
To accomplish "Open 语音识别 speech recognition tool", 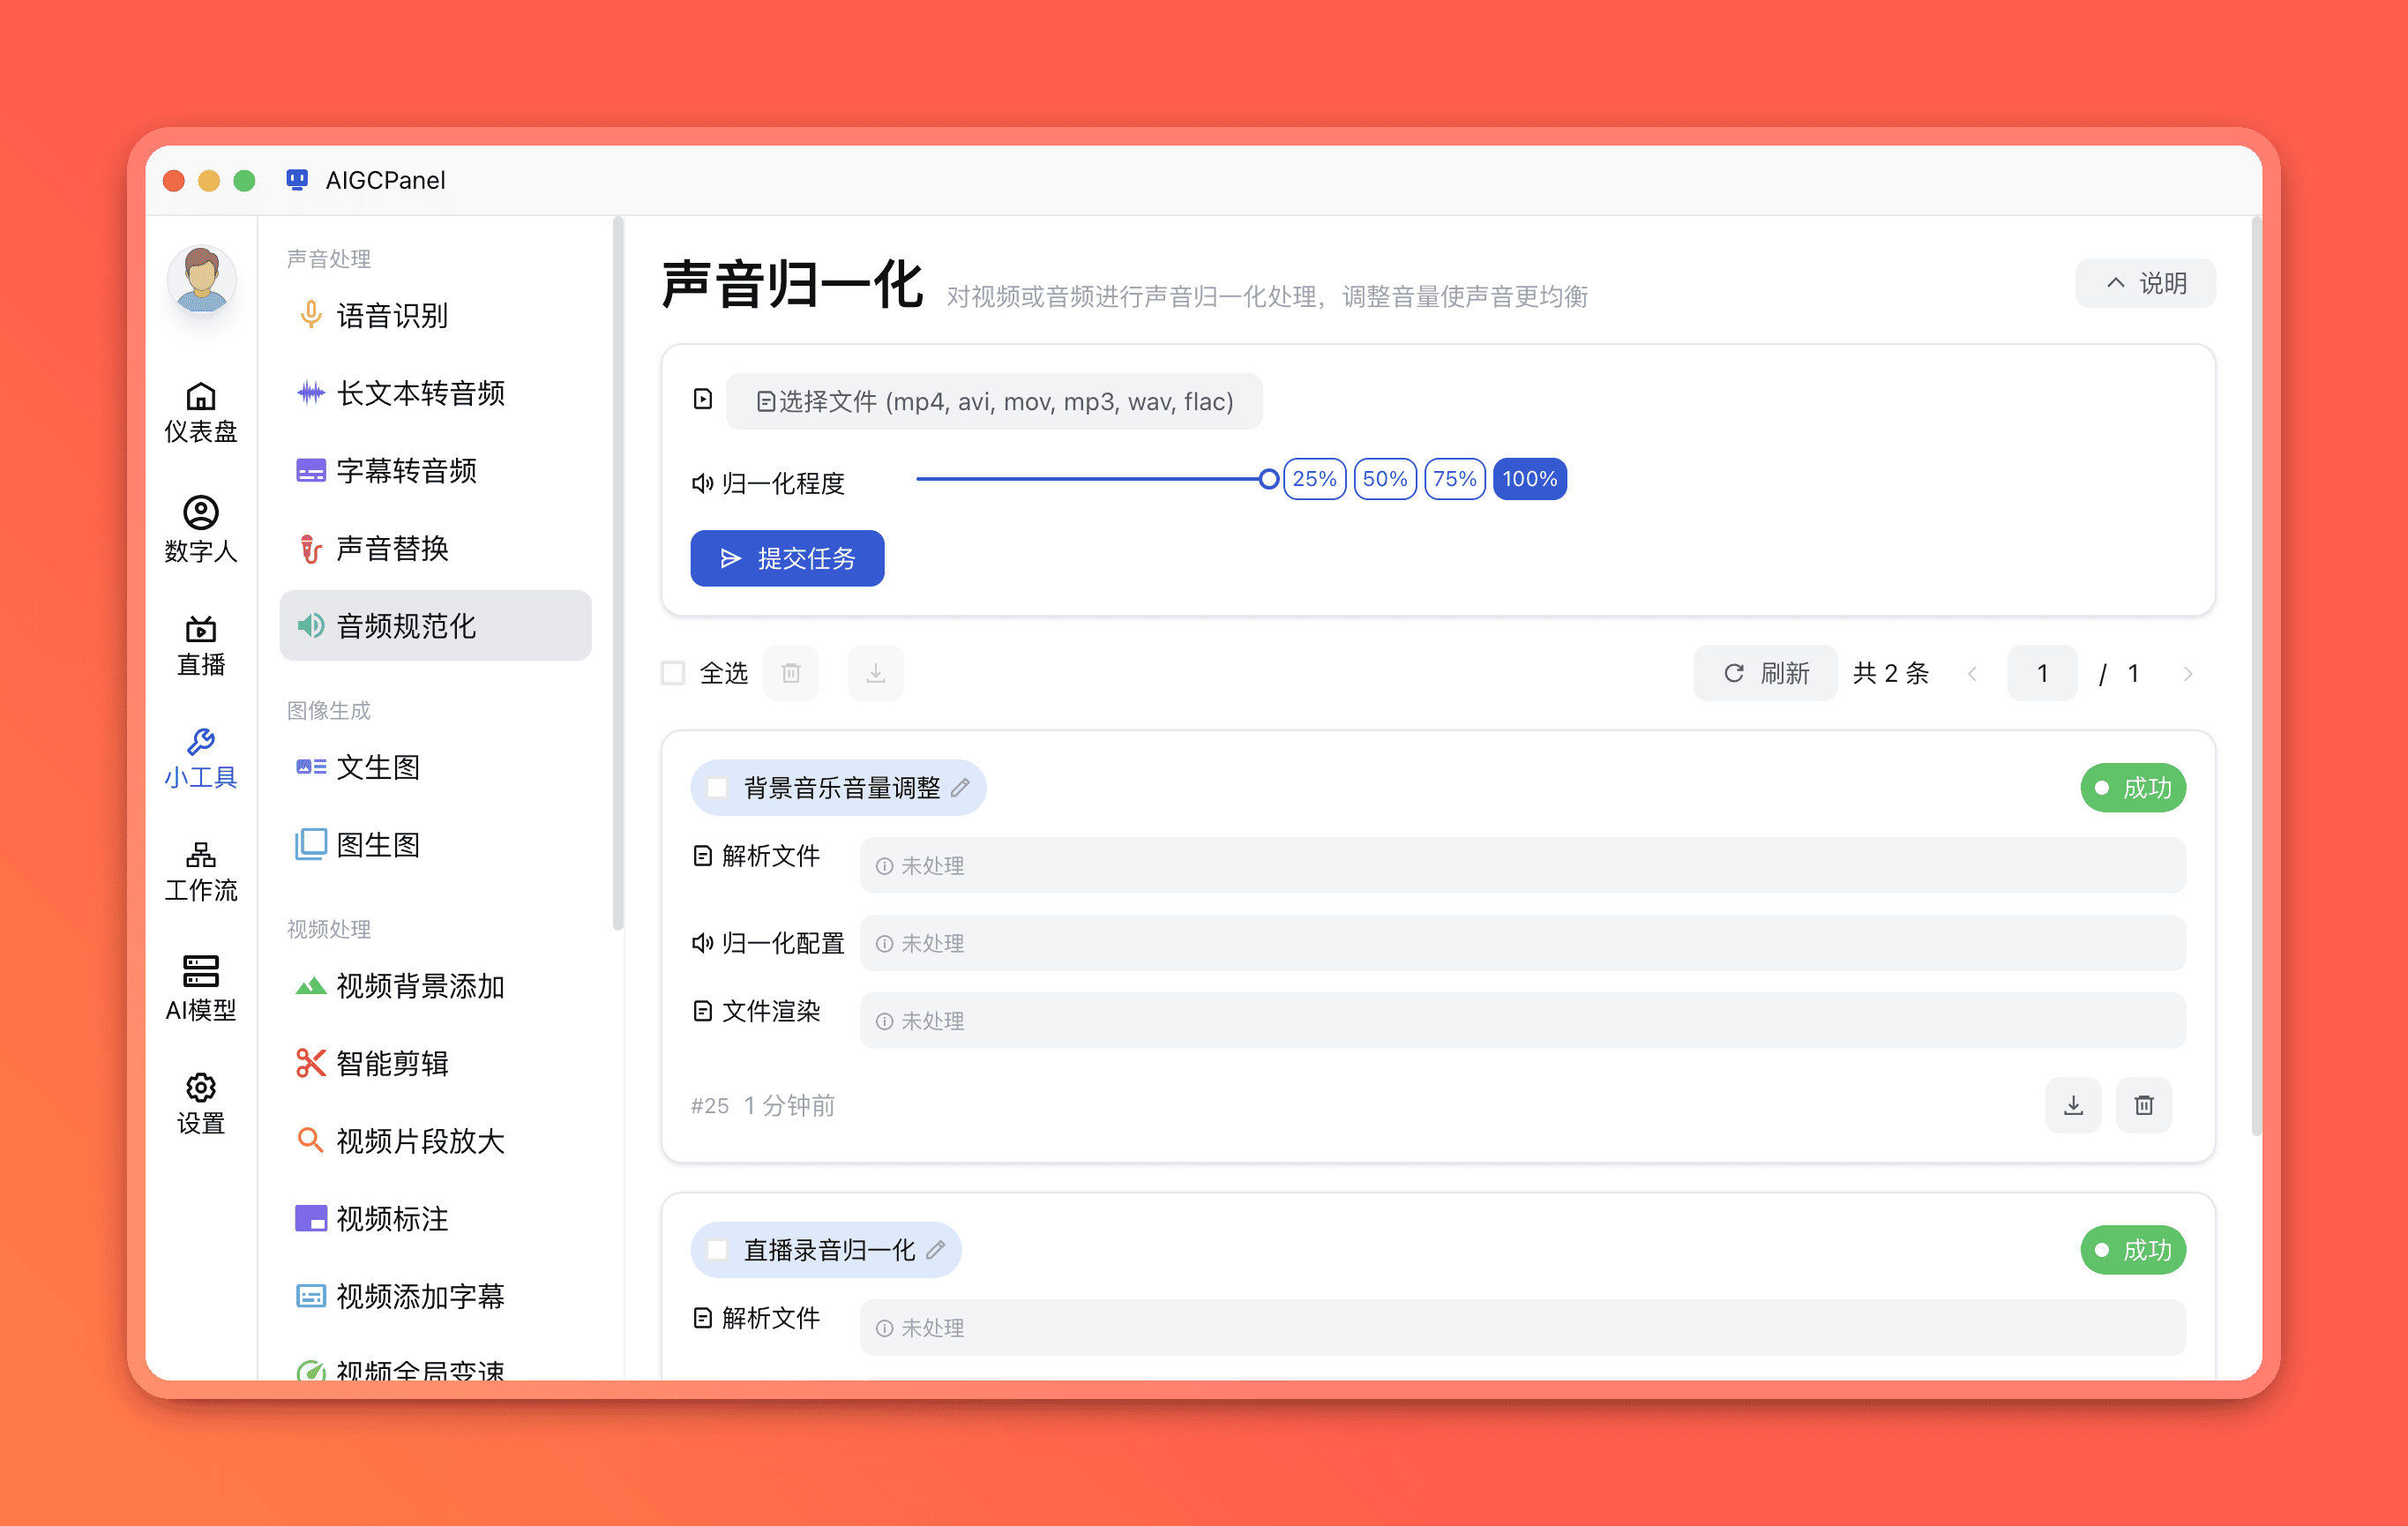I will tap(435, 316).
